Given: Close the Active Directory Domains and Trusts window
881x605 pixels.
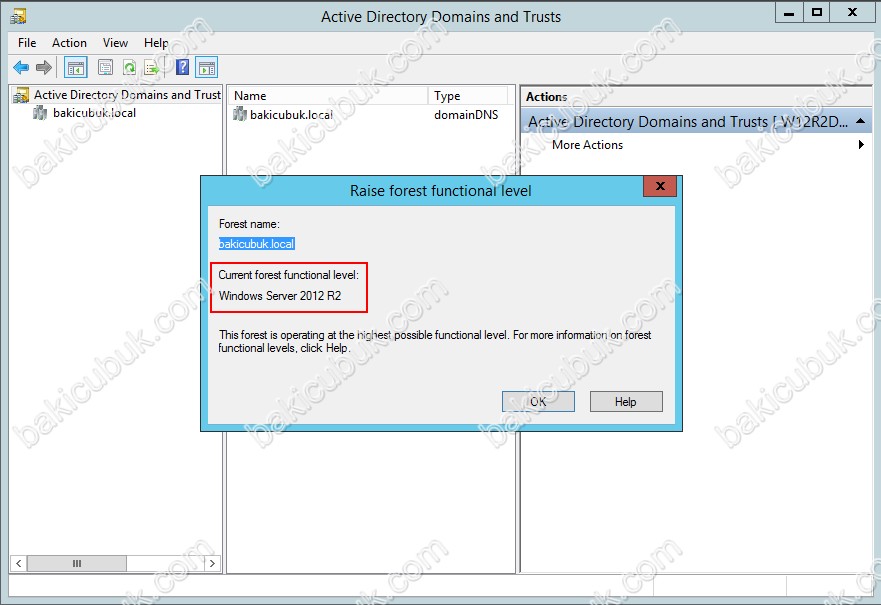Looking at the screenshot, I should (x=852, y=13).
